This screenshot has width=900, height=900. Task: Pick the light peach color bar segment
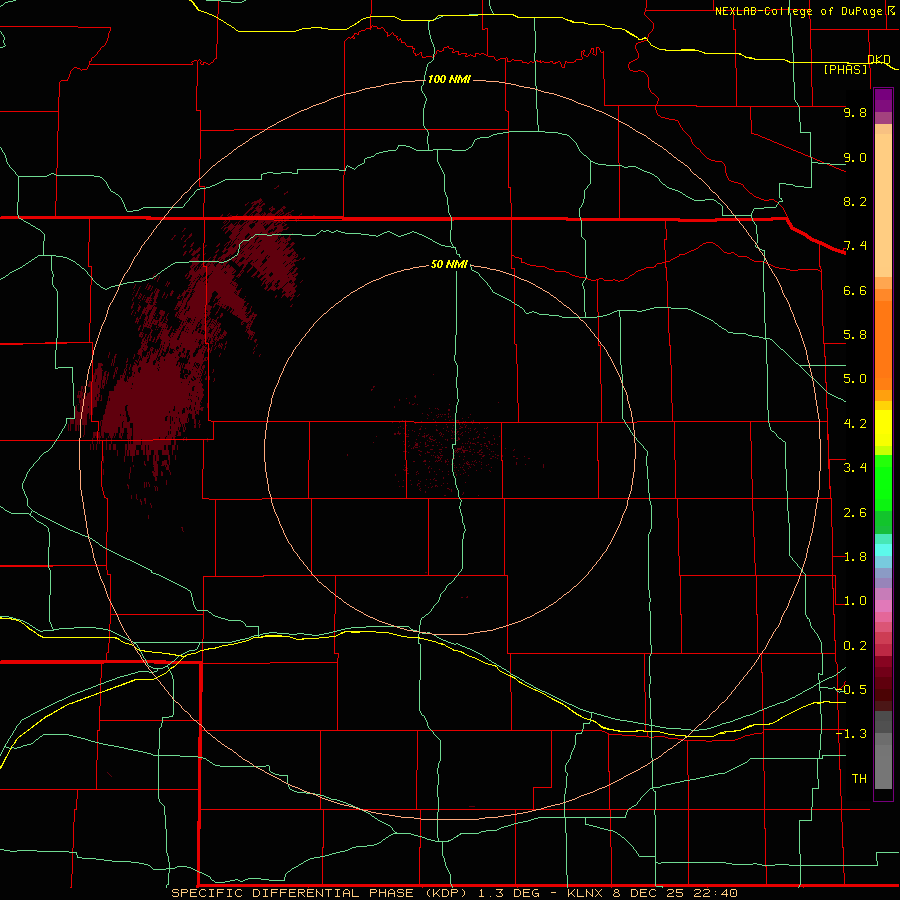(883, 205)
